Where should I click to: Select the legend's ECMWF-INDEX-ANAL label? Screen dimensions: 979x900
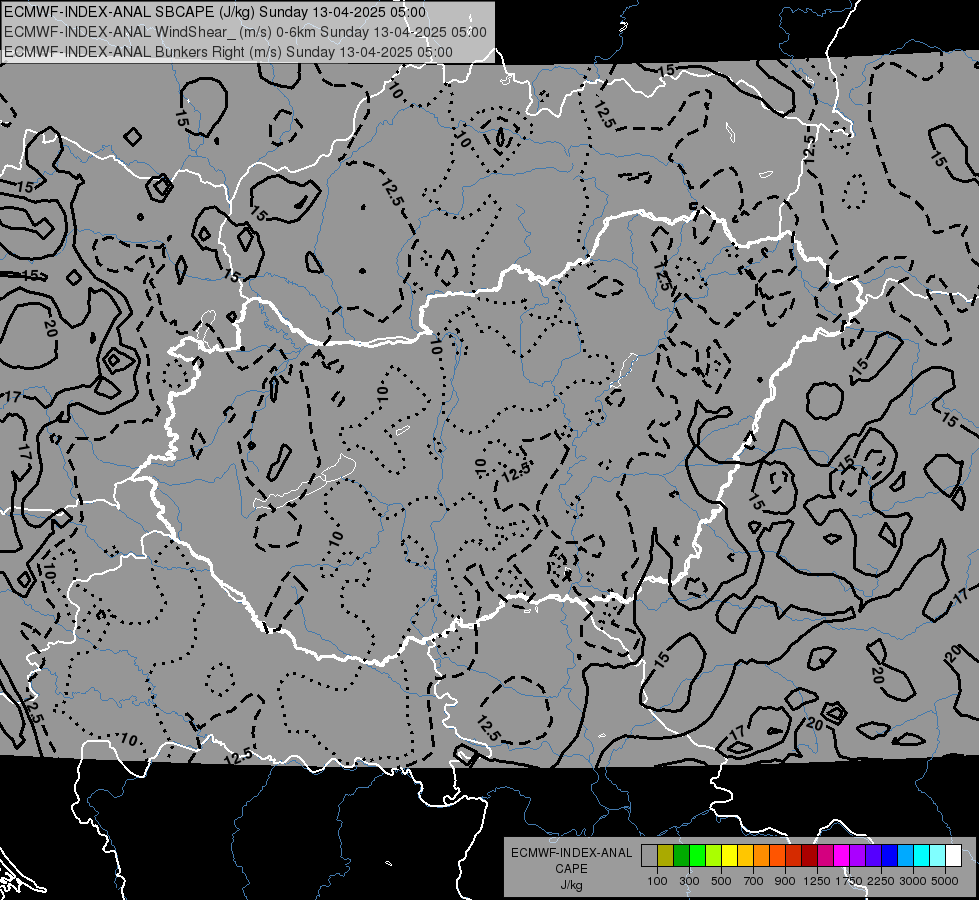(x=571, y=853)
